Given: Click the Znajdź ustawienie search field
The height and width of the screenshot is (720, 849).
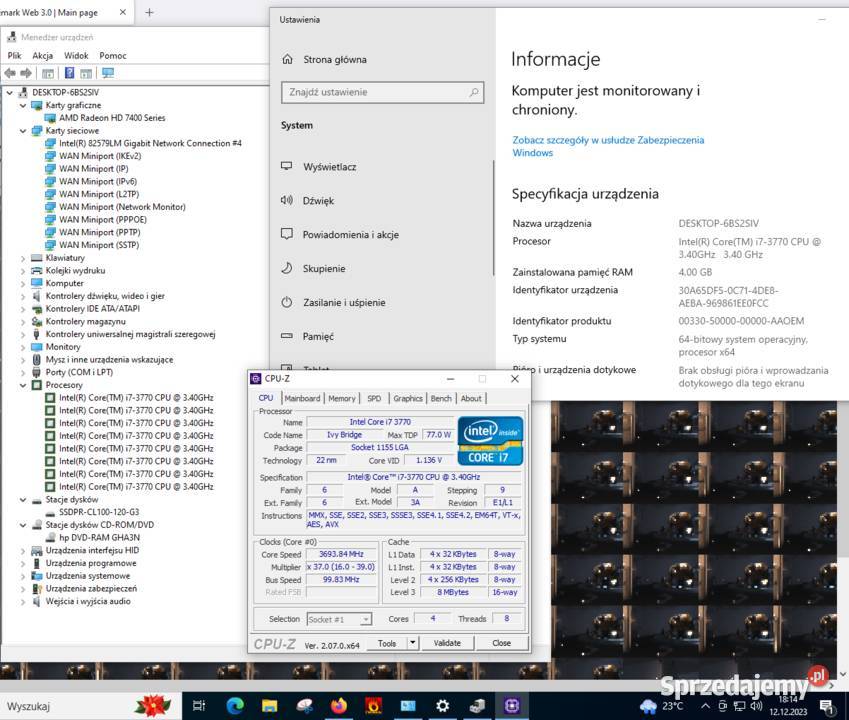Looking at the screenshot, I should (382, 92).
